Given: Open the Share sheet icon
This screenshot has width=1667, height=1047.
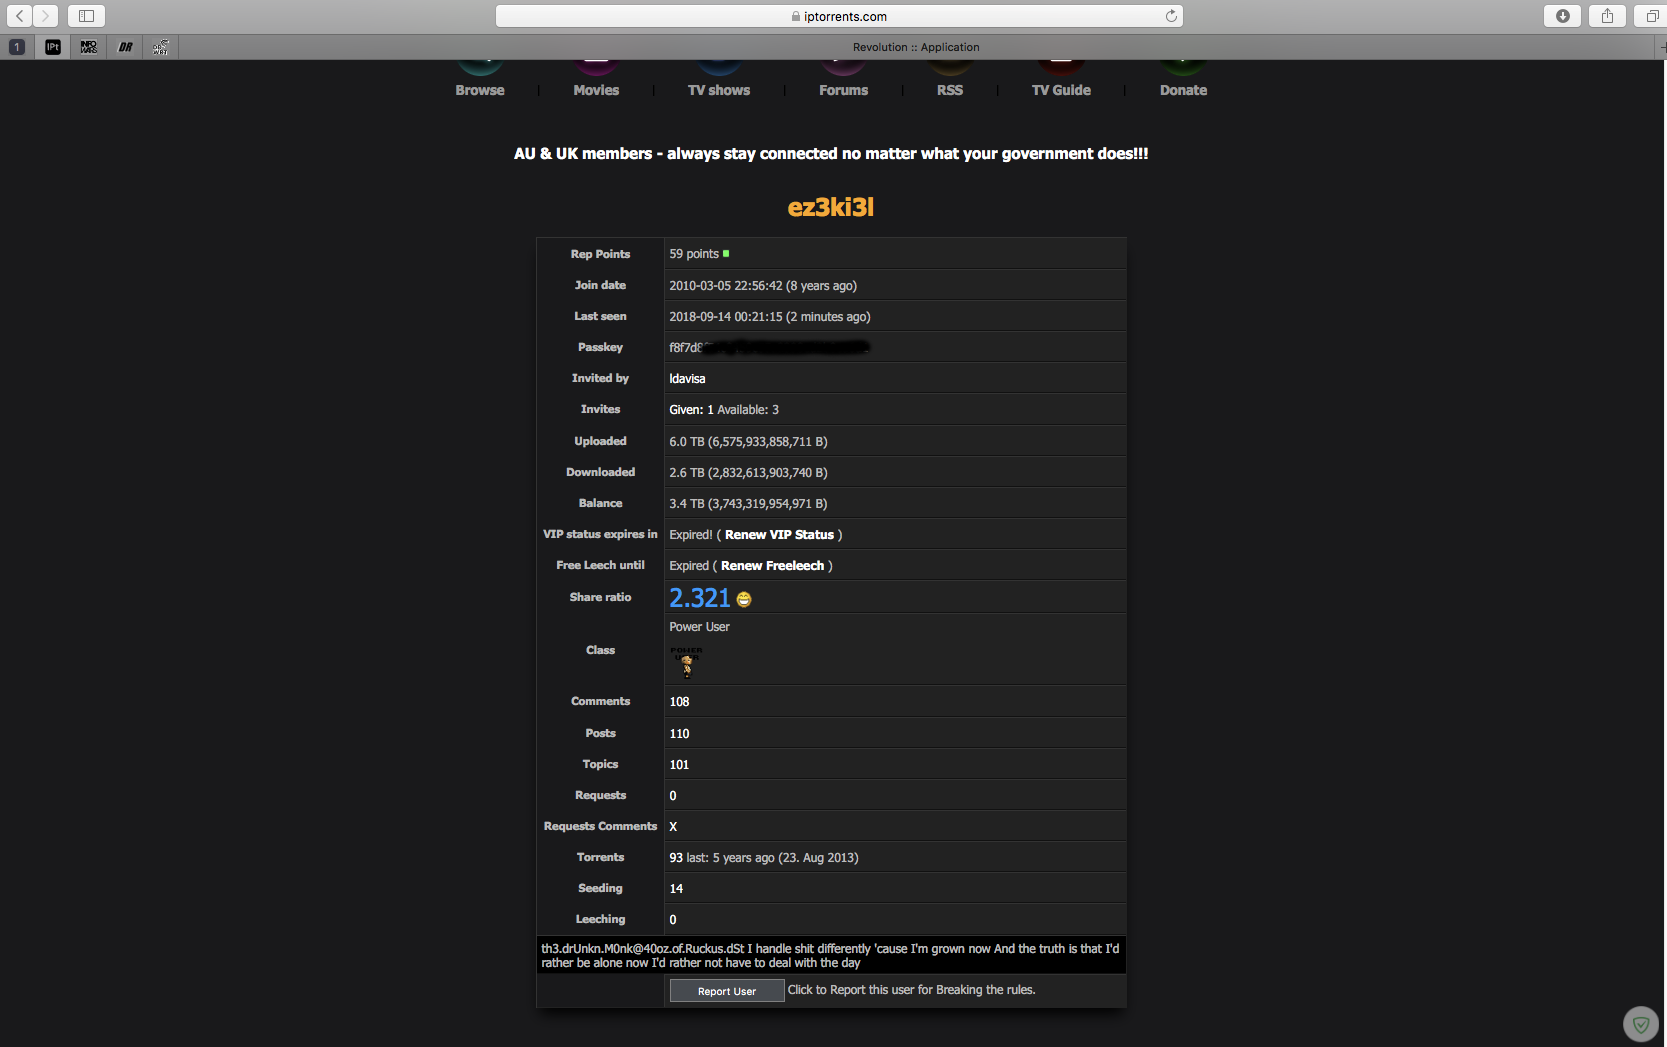Looking at the screenshot, I should tap(1607, 16).
